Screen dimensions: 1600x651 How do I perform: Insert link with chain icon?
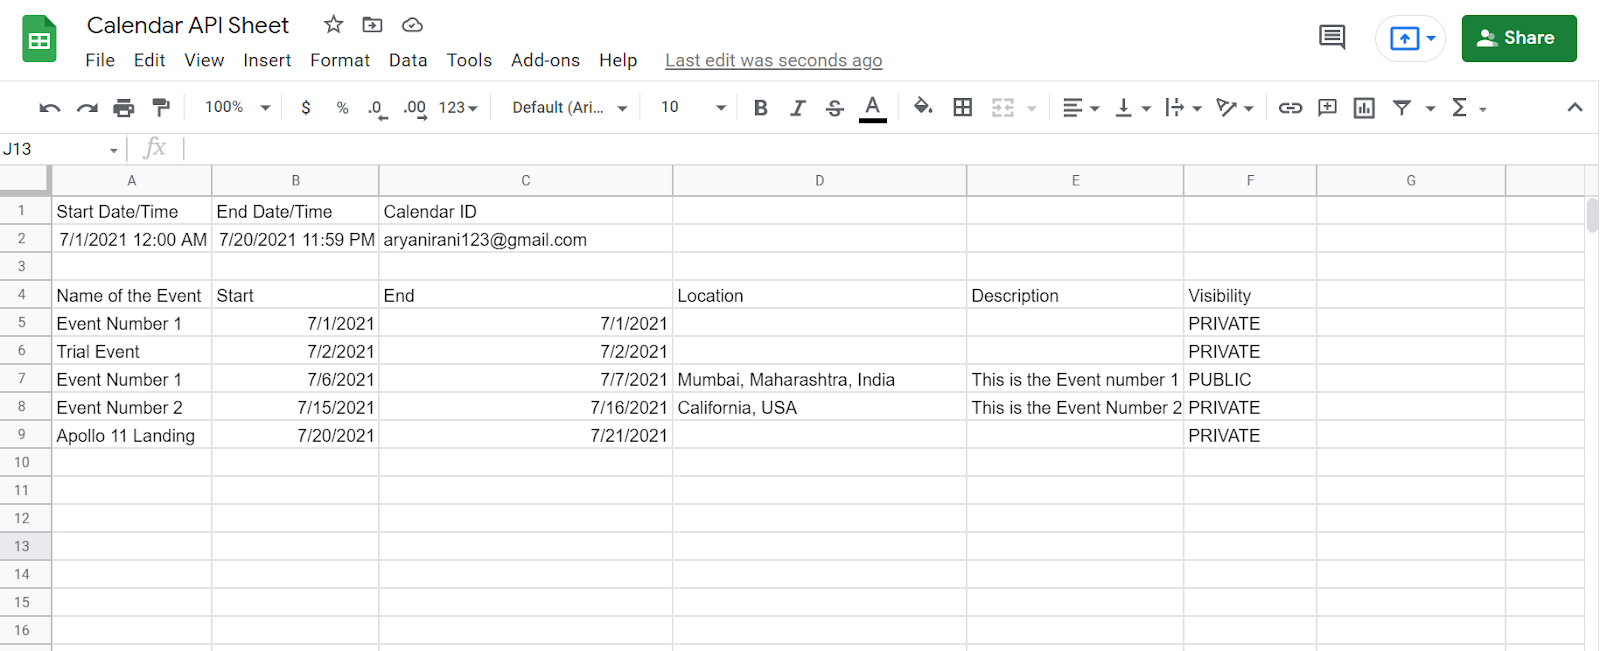[x=1291, y=108]
